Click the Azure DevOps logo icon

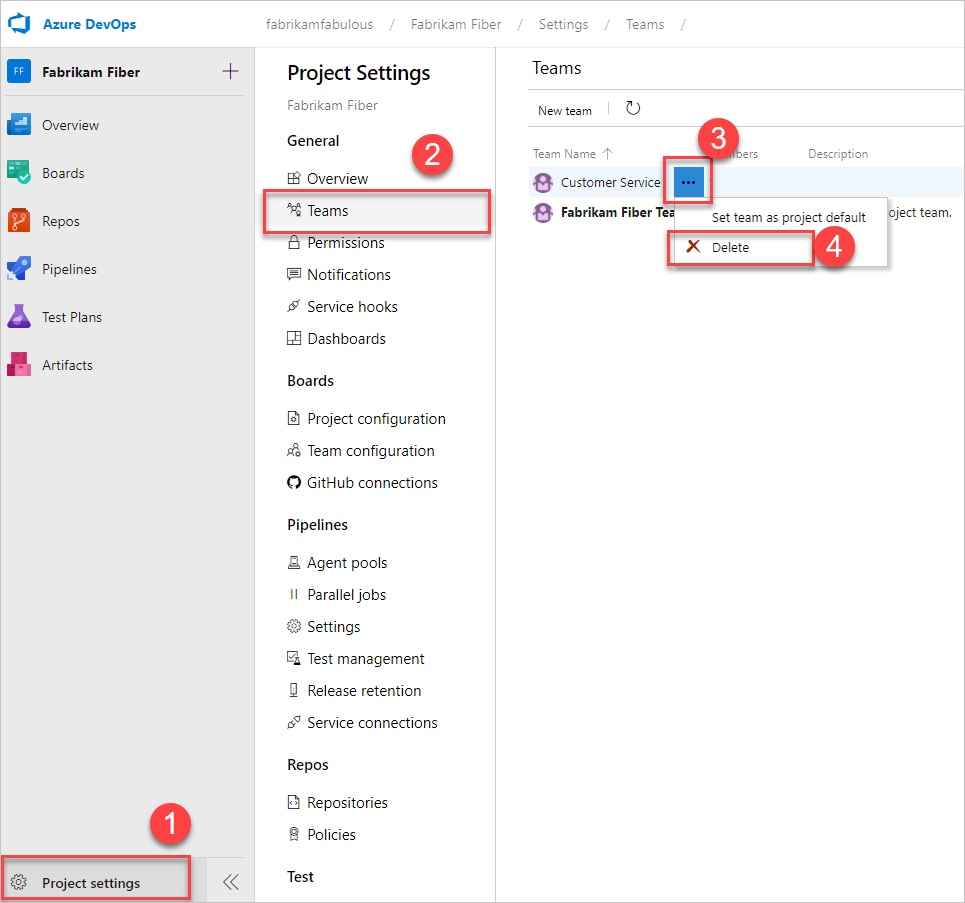pos(19,24)
